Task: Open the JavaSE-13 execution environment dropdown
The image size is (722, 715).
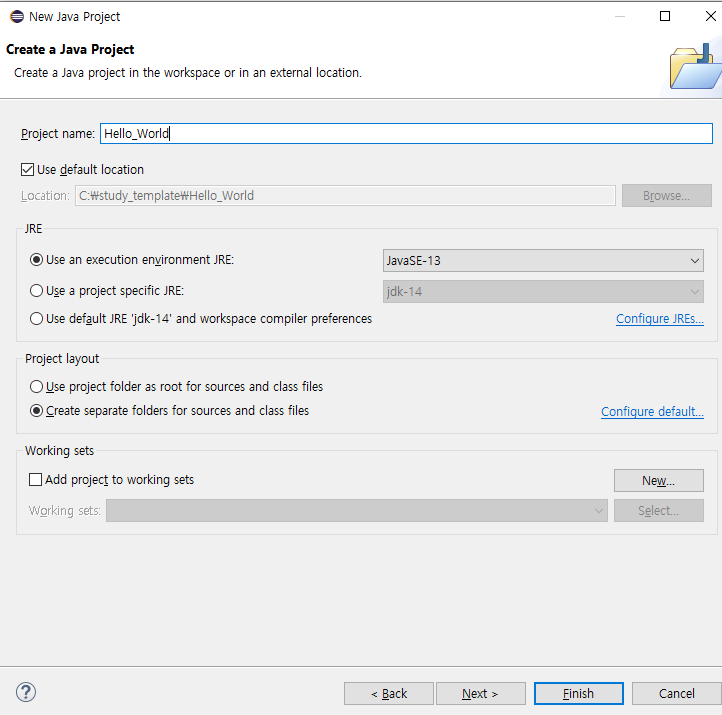Action: [x=543, y=261]
